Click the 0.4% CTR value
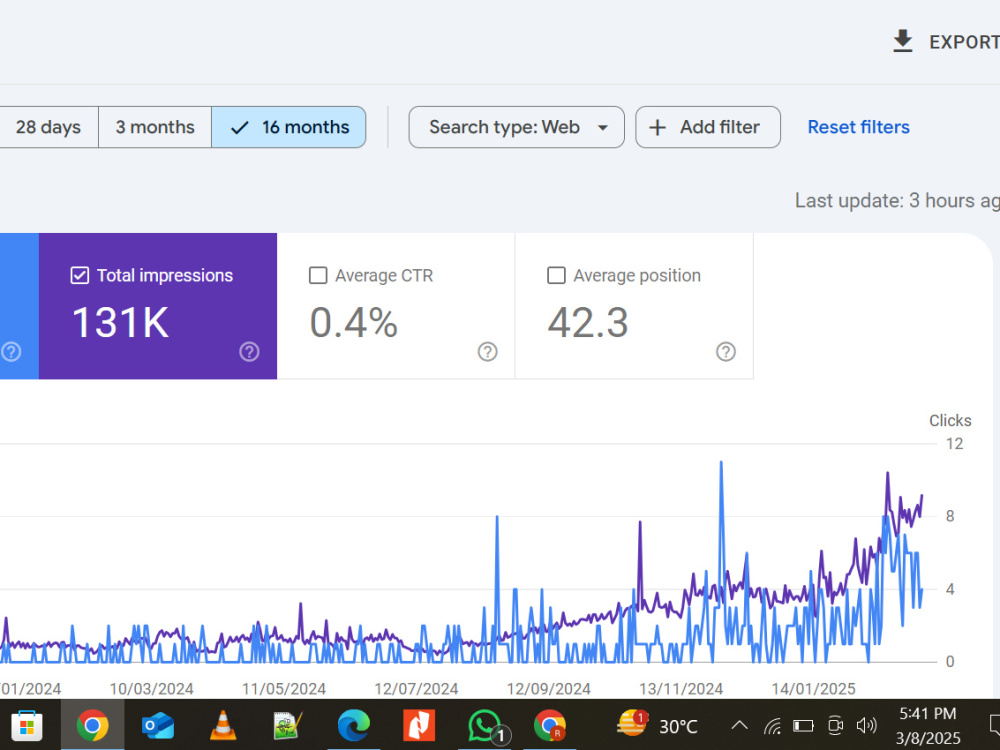The width and height of the screenshot is (1000, 750). tap(354, 322)
